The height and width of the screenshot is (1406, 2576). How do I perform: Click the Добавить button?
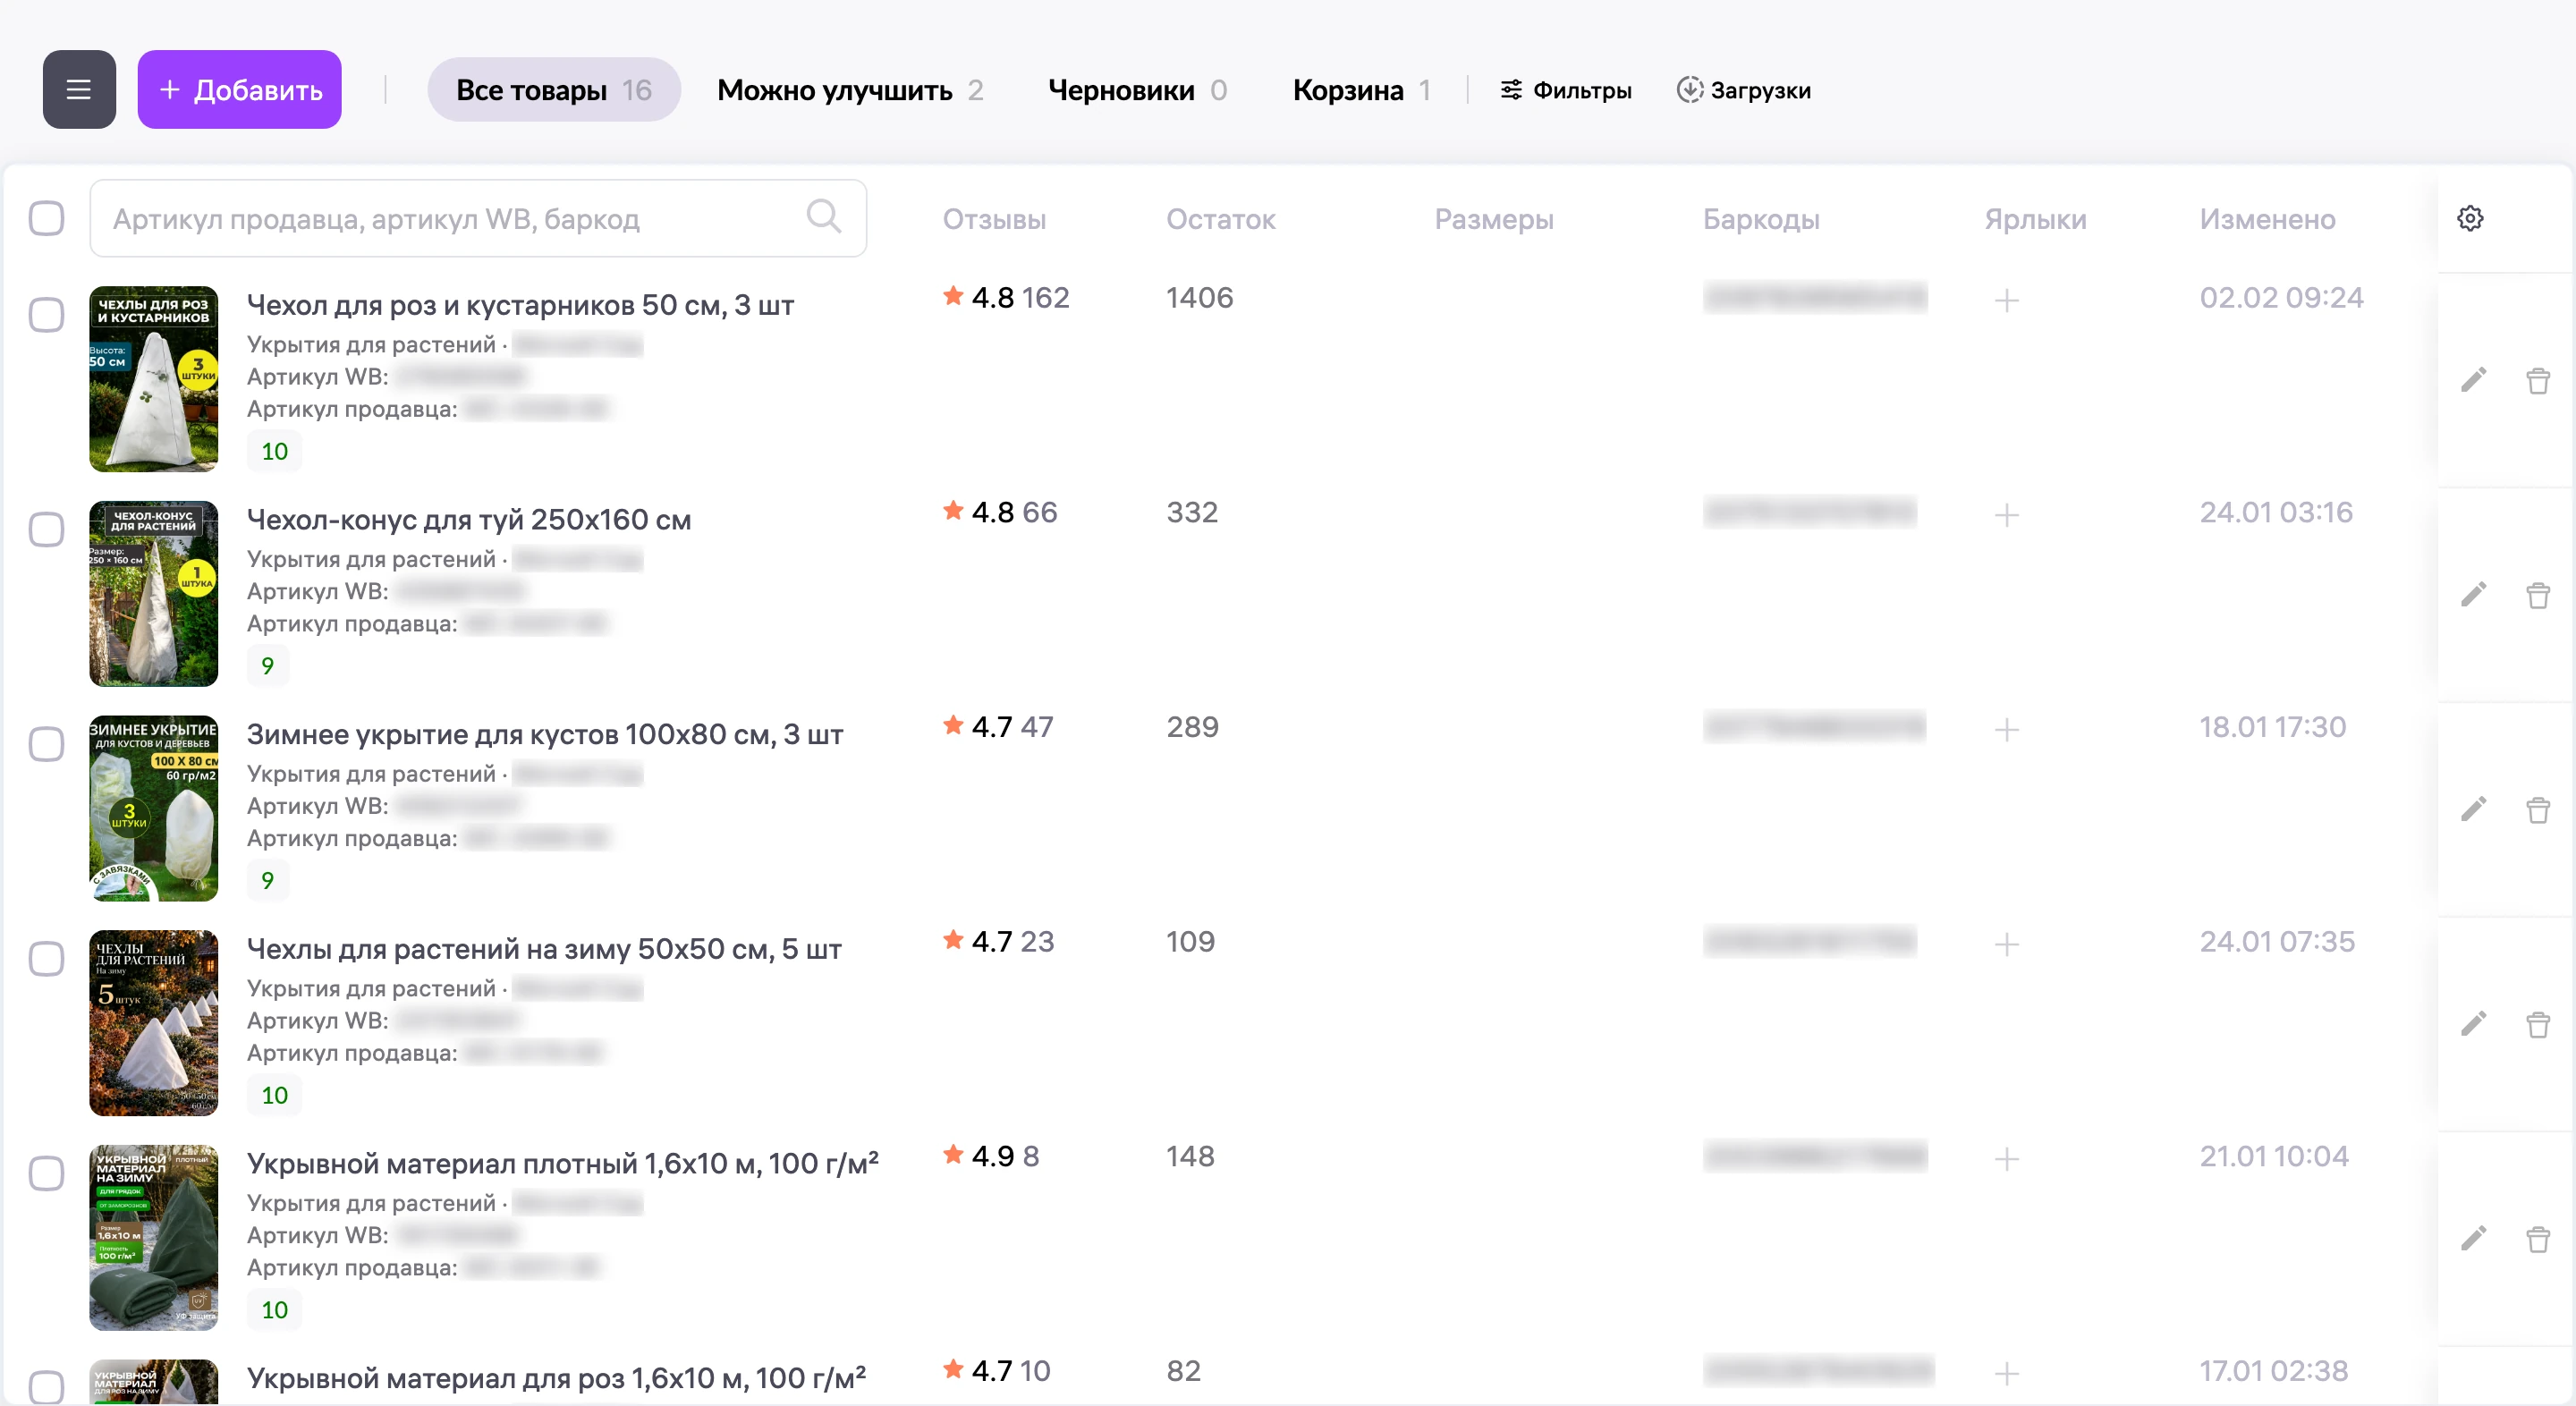click(x=239, y=90)
